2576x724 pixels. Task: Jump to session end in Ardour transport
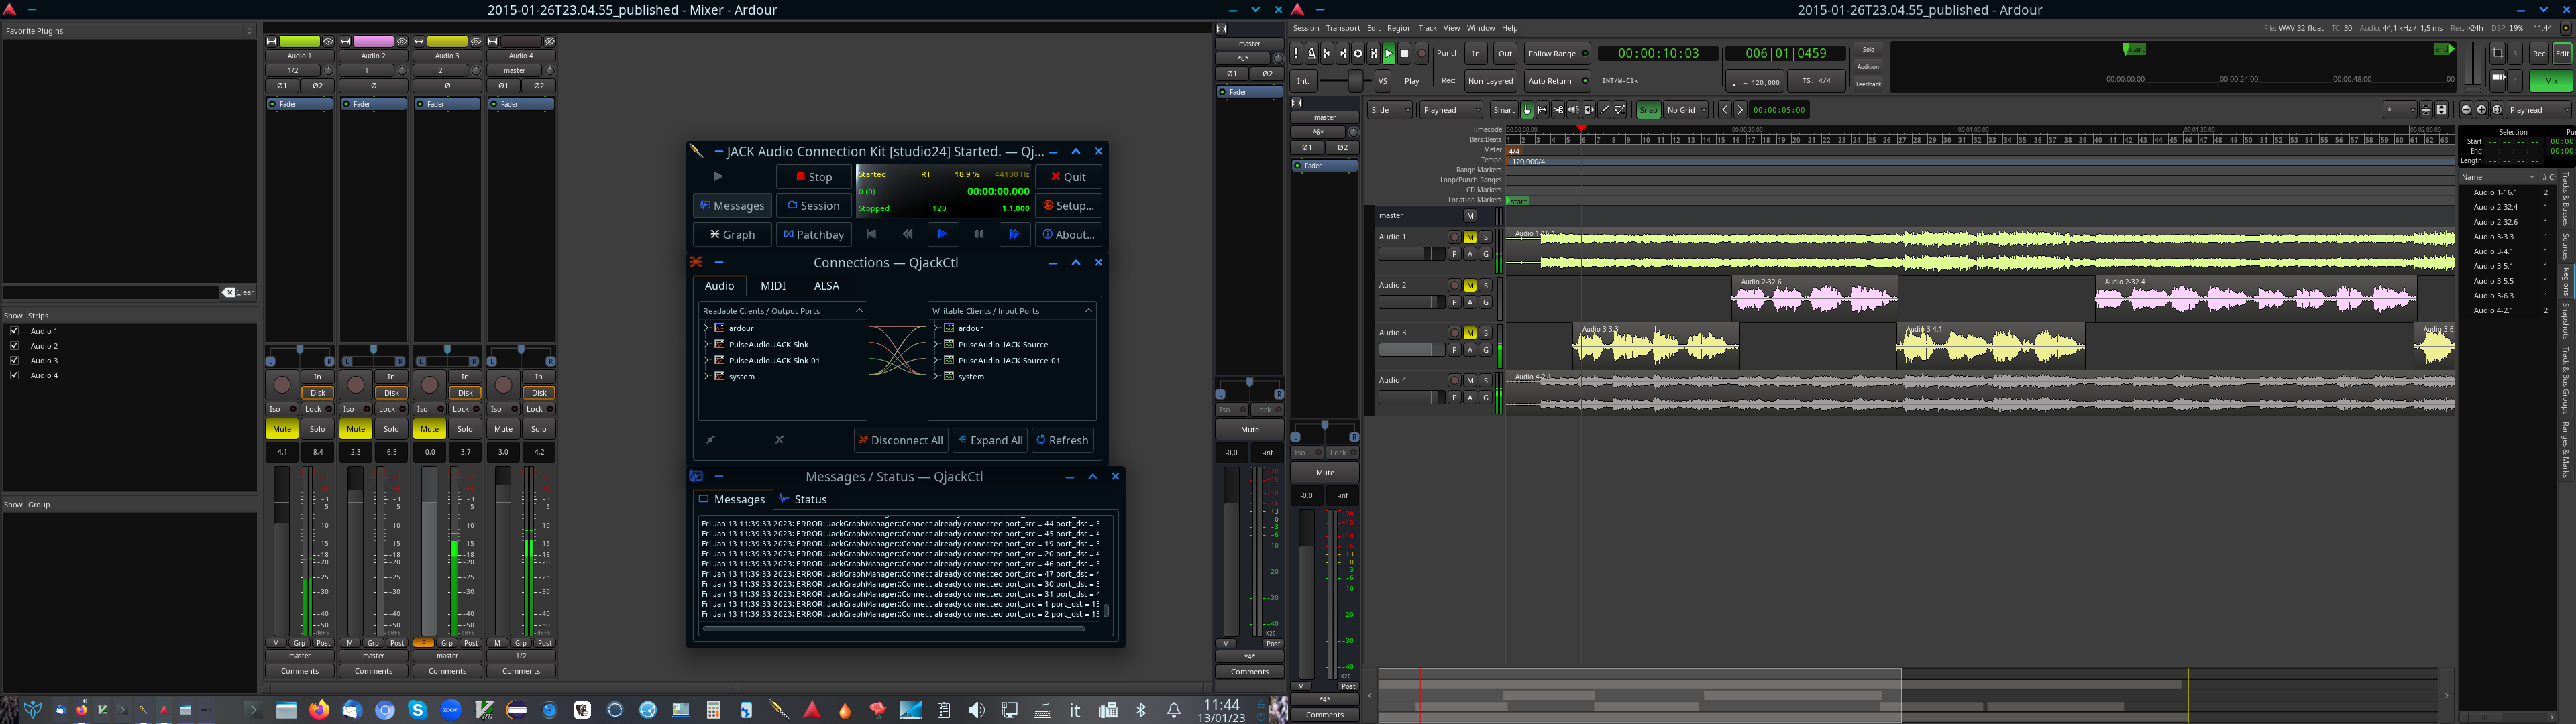(x=1343, y=54)
